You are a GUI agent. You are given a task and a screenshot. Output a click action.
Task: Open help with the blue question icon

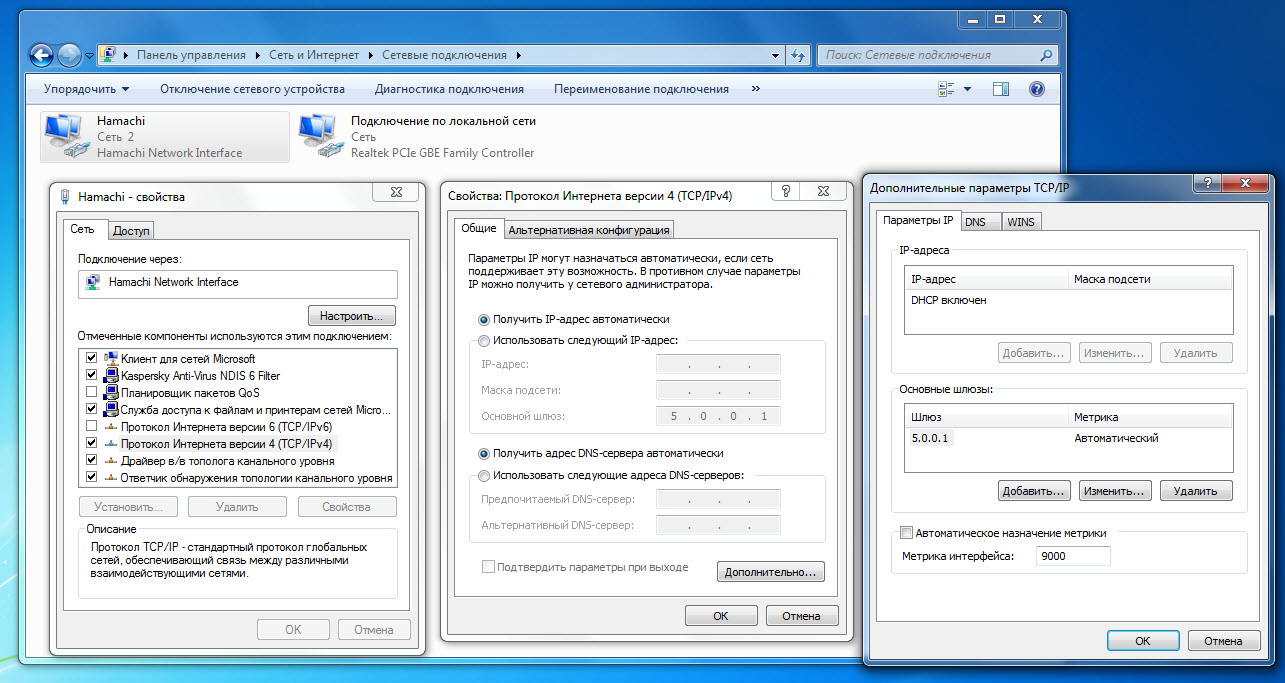pyautogui.click(x=1037, y=89)
